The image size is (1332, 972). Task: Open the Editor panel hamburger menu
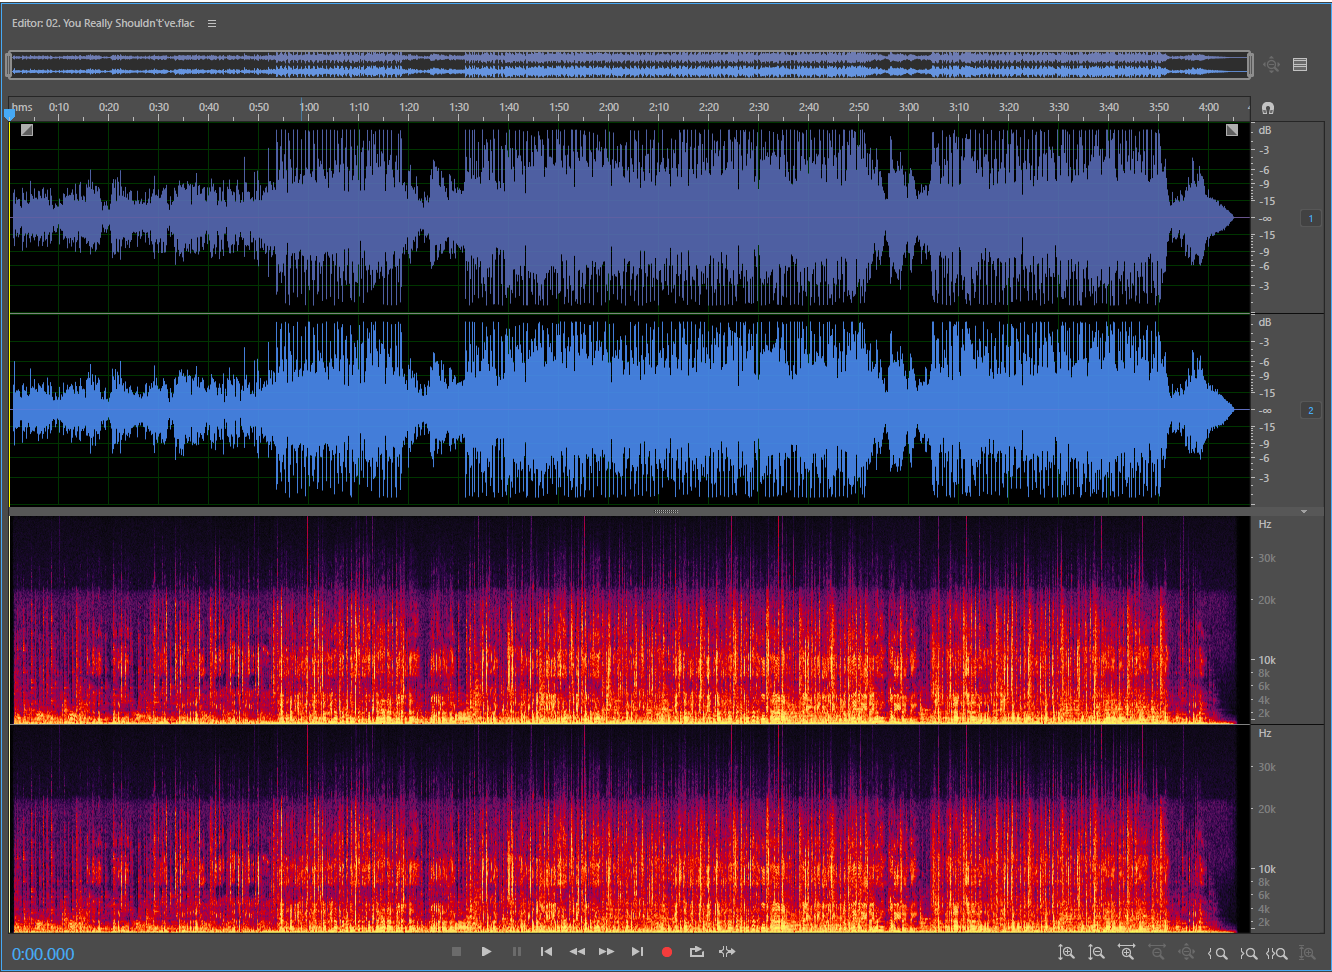(x=212, y=23)
